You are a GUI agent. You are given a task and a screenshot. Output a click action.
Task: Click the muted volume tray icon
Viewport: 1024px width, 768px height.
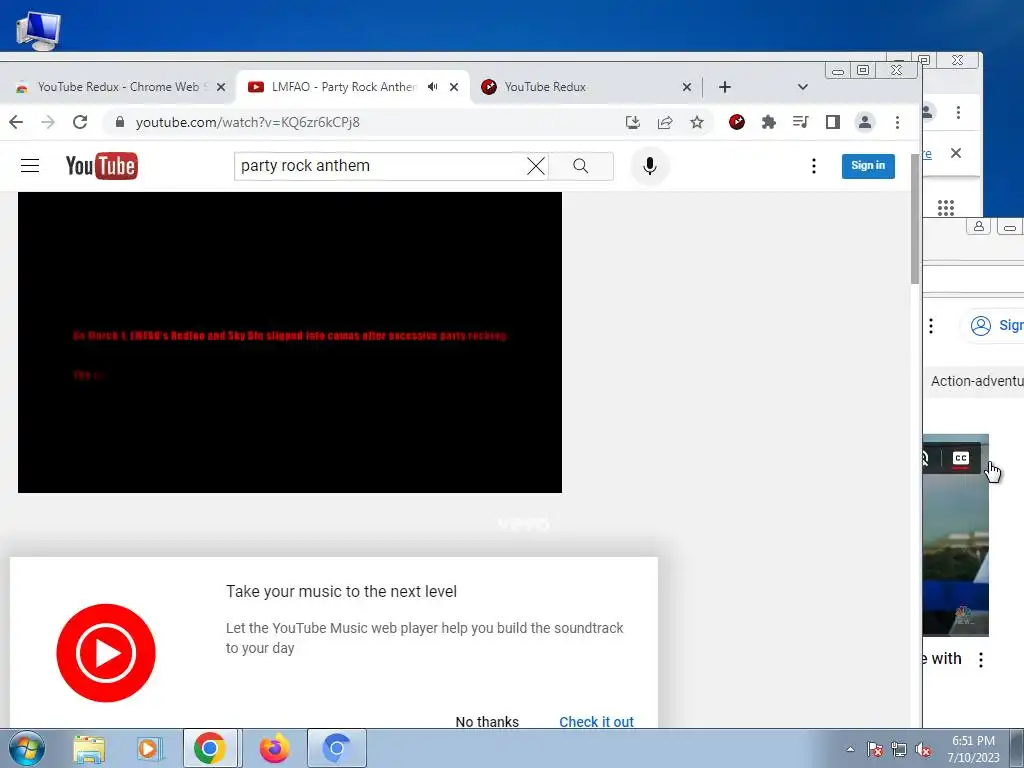click(923, 749)
